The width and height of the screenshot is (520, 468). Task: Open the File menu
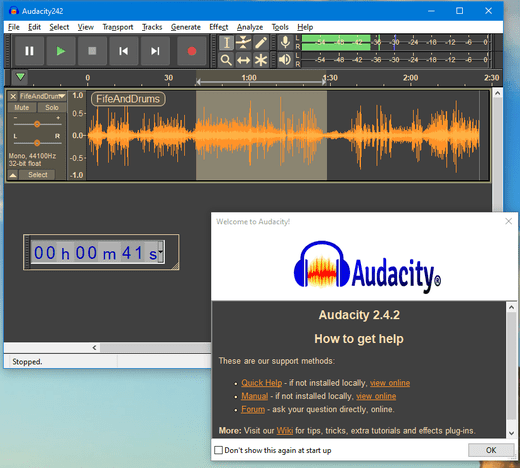point(14,27)
